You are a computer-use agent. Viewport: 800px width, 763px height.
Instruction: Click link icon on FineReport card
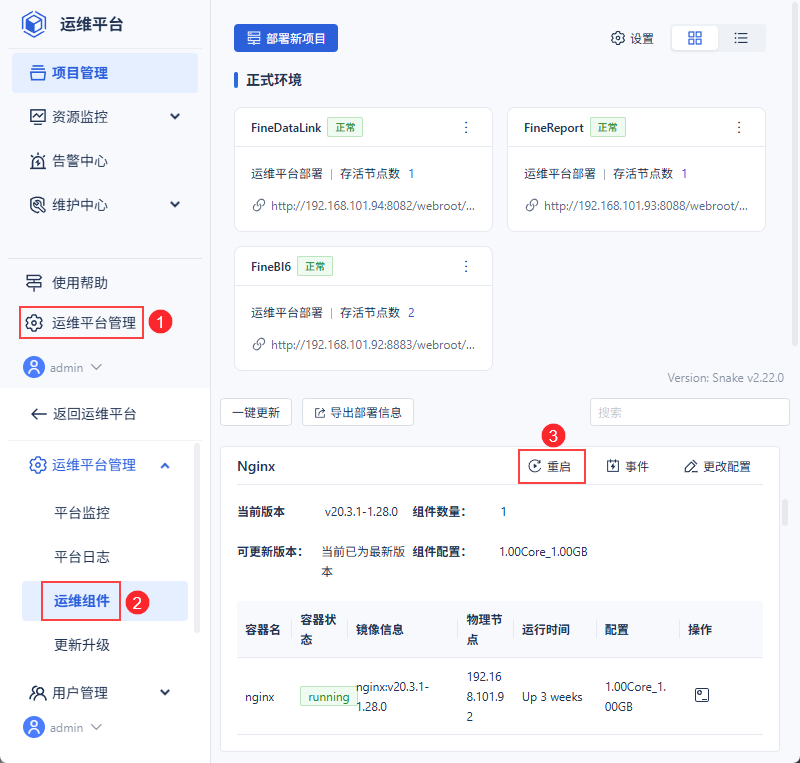[x=532, y=205]
